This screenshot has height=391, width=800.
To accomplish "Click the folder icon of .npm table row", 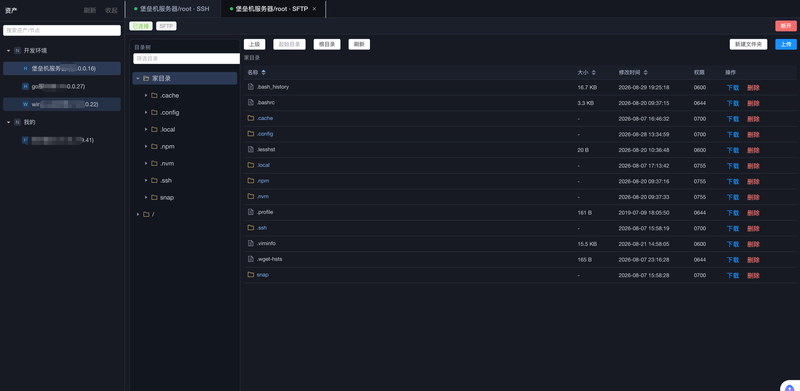I will (x=251, y=181).
